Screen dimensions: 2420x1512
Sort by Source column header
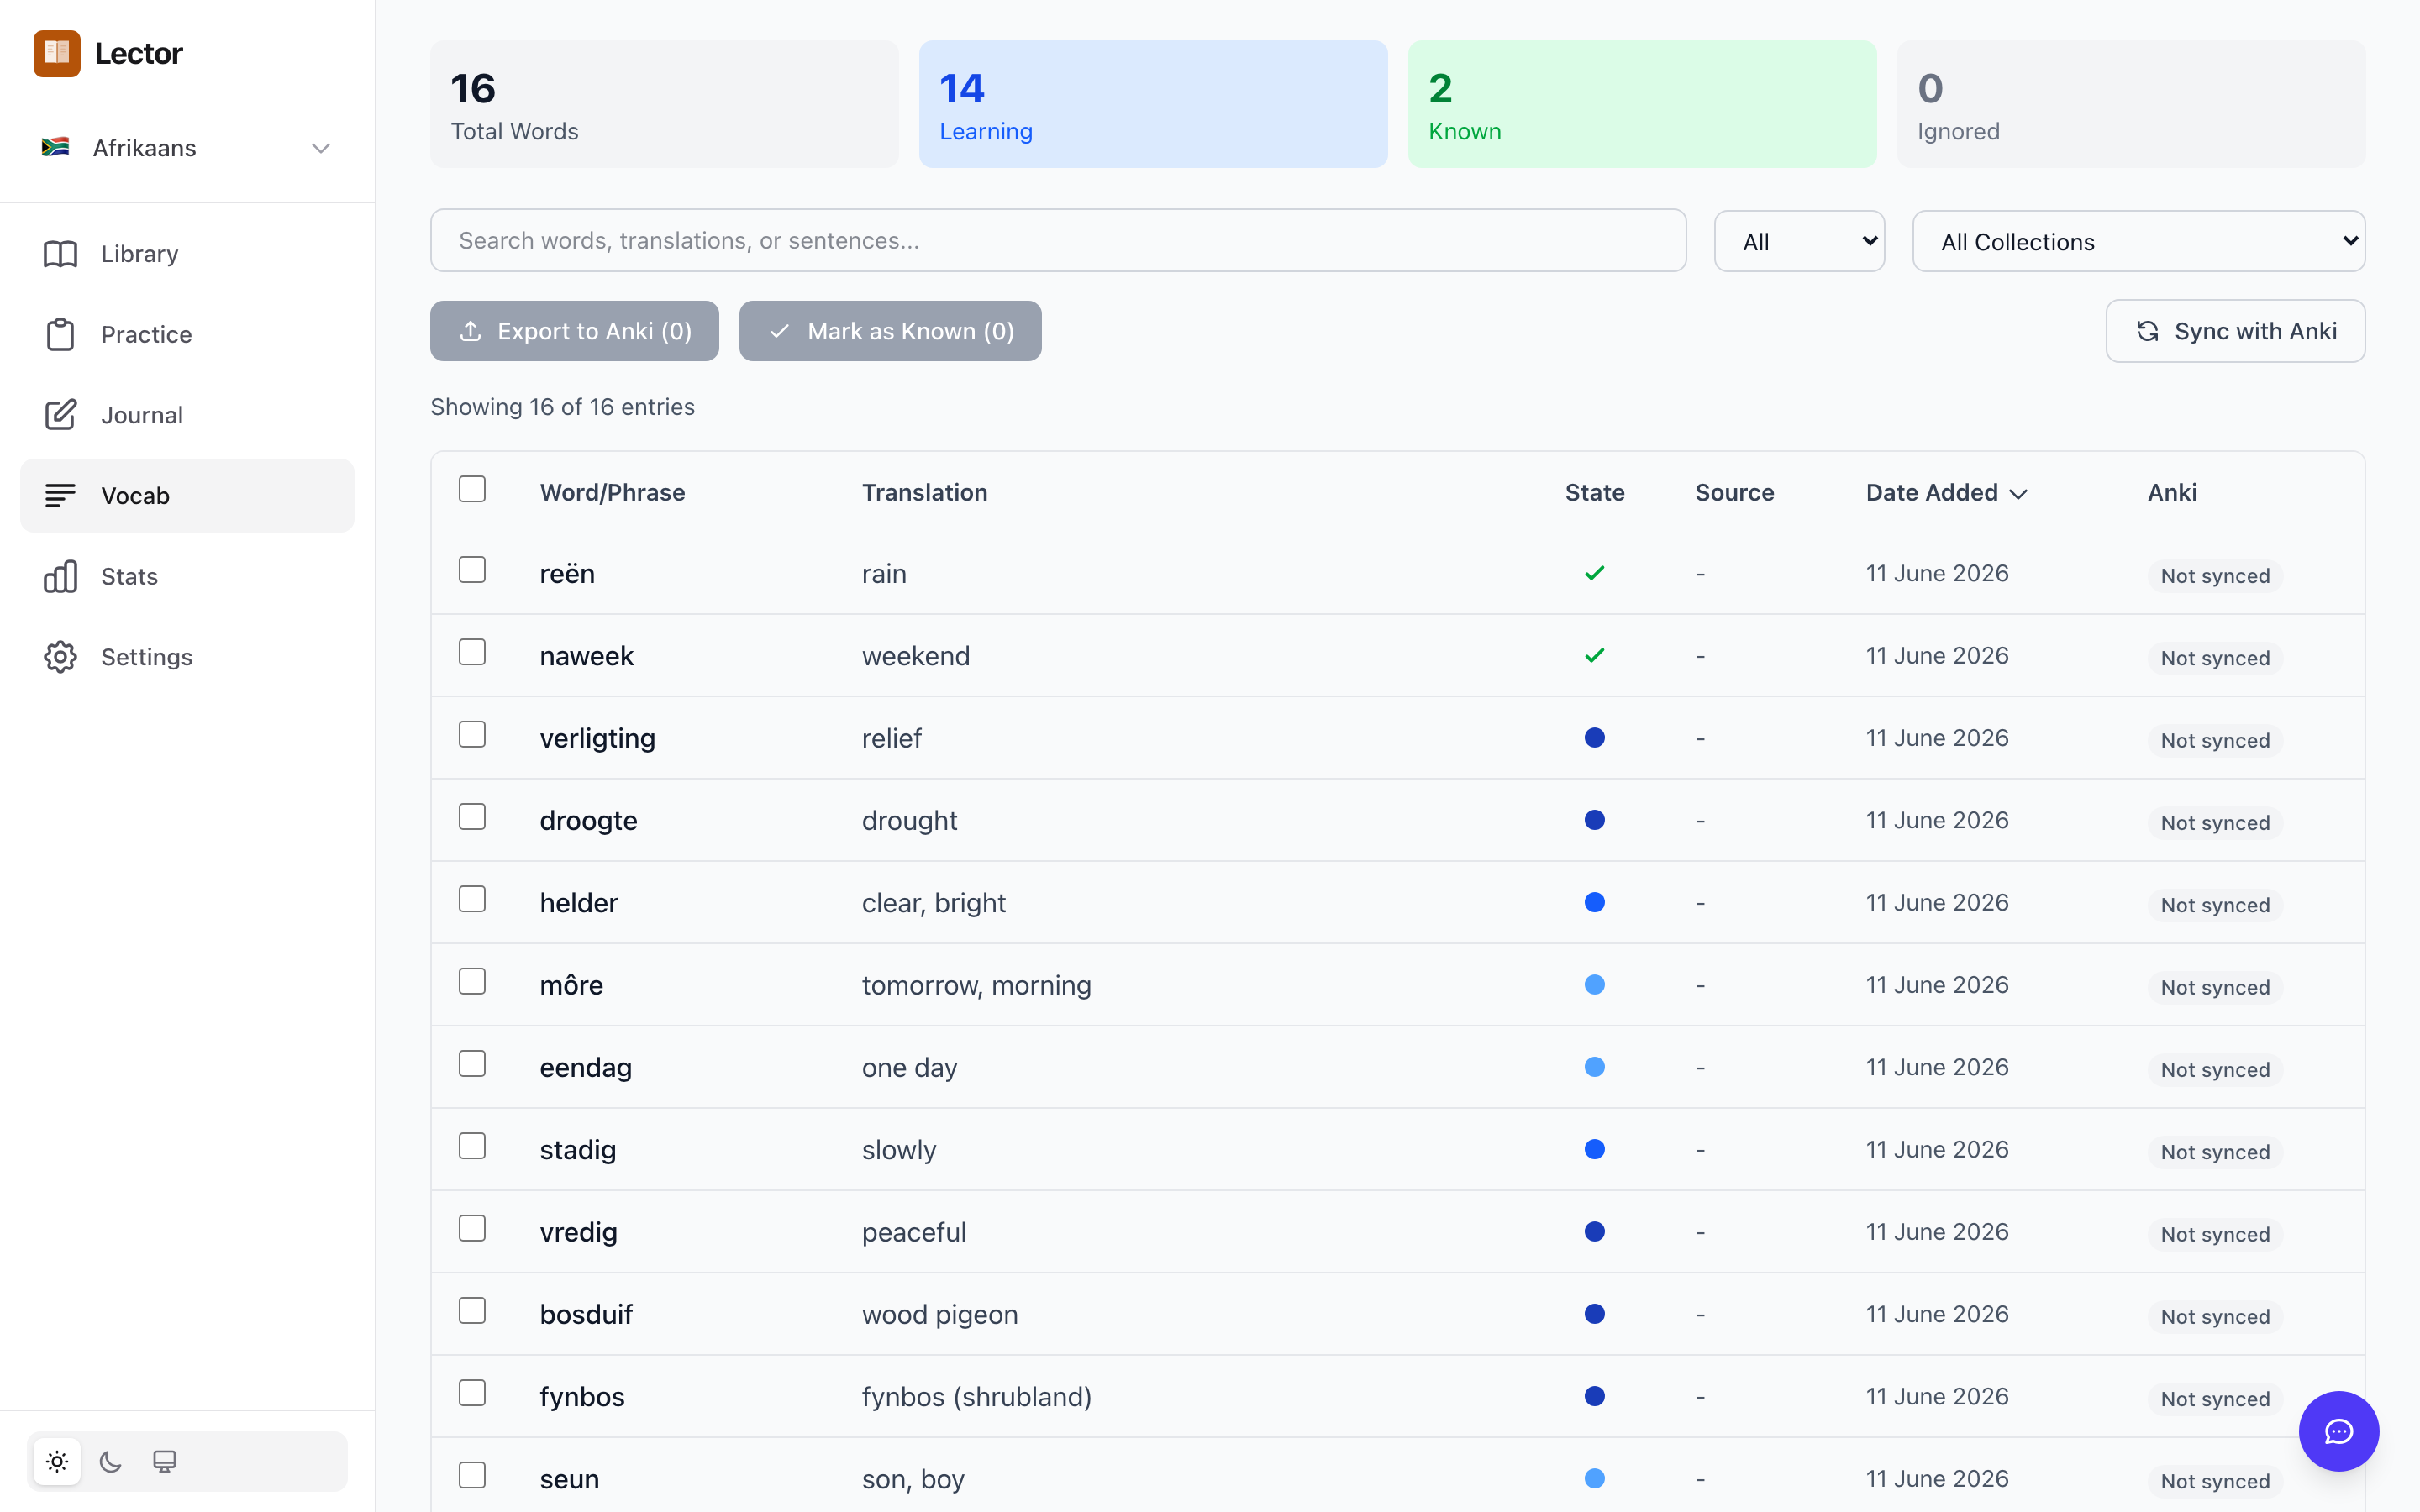pyautogui.click(x=1735, y=493)
